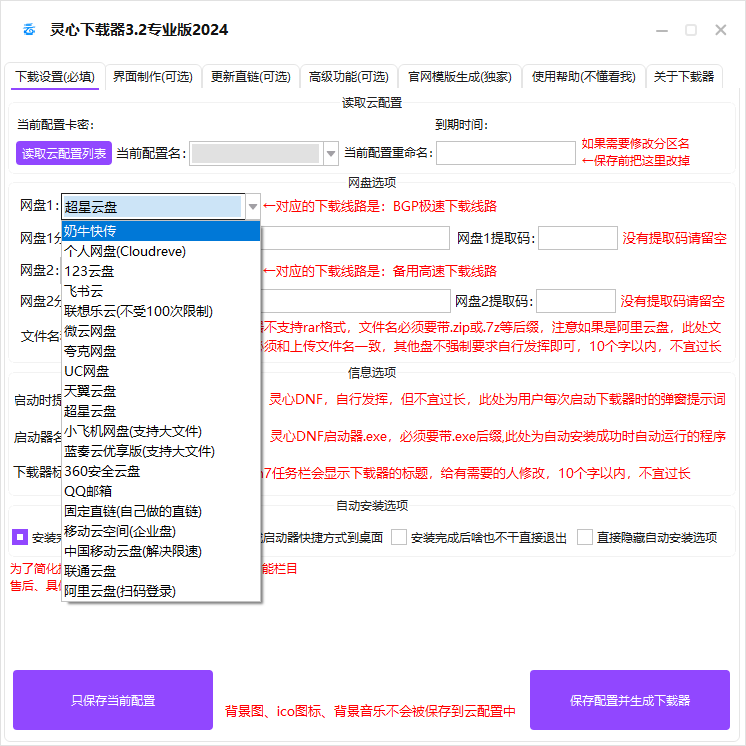Toggle the checked purple 安装 checkbox
746x746 pixels.
point(20,537)
